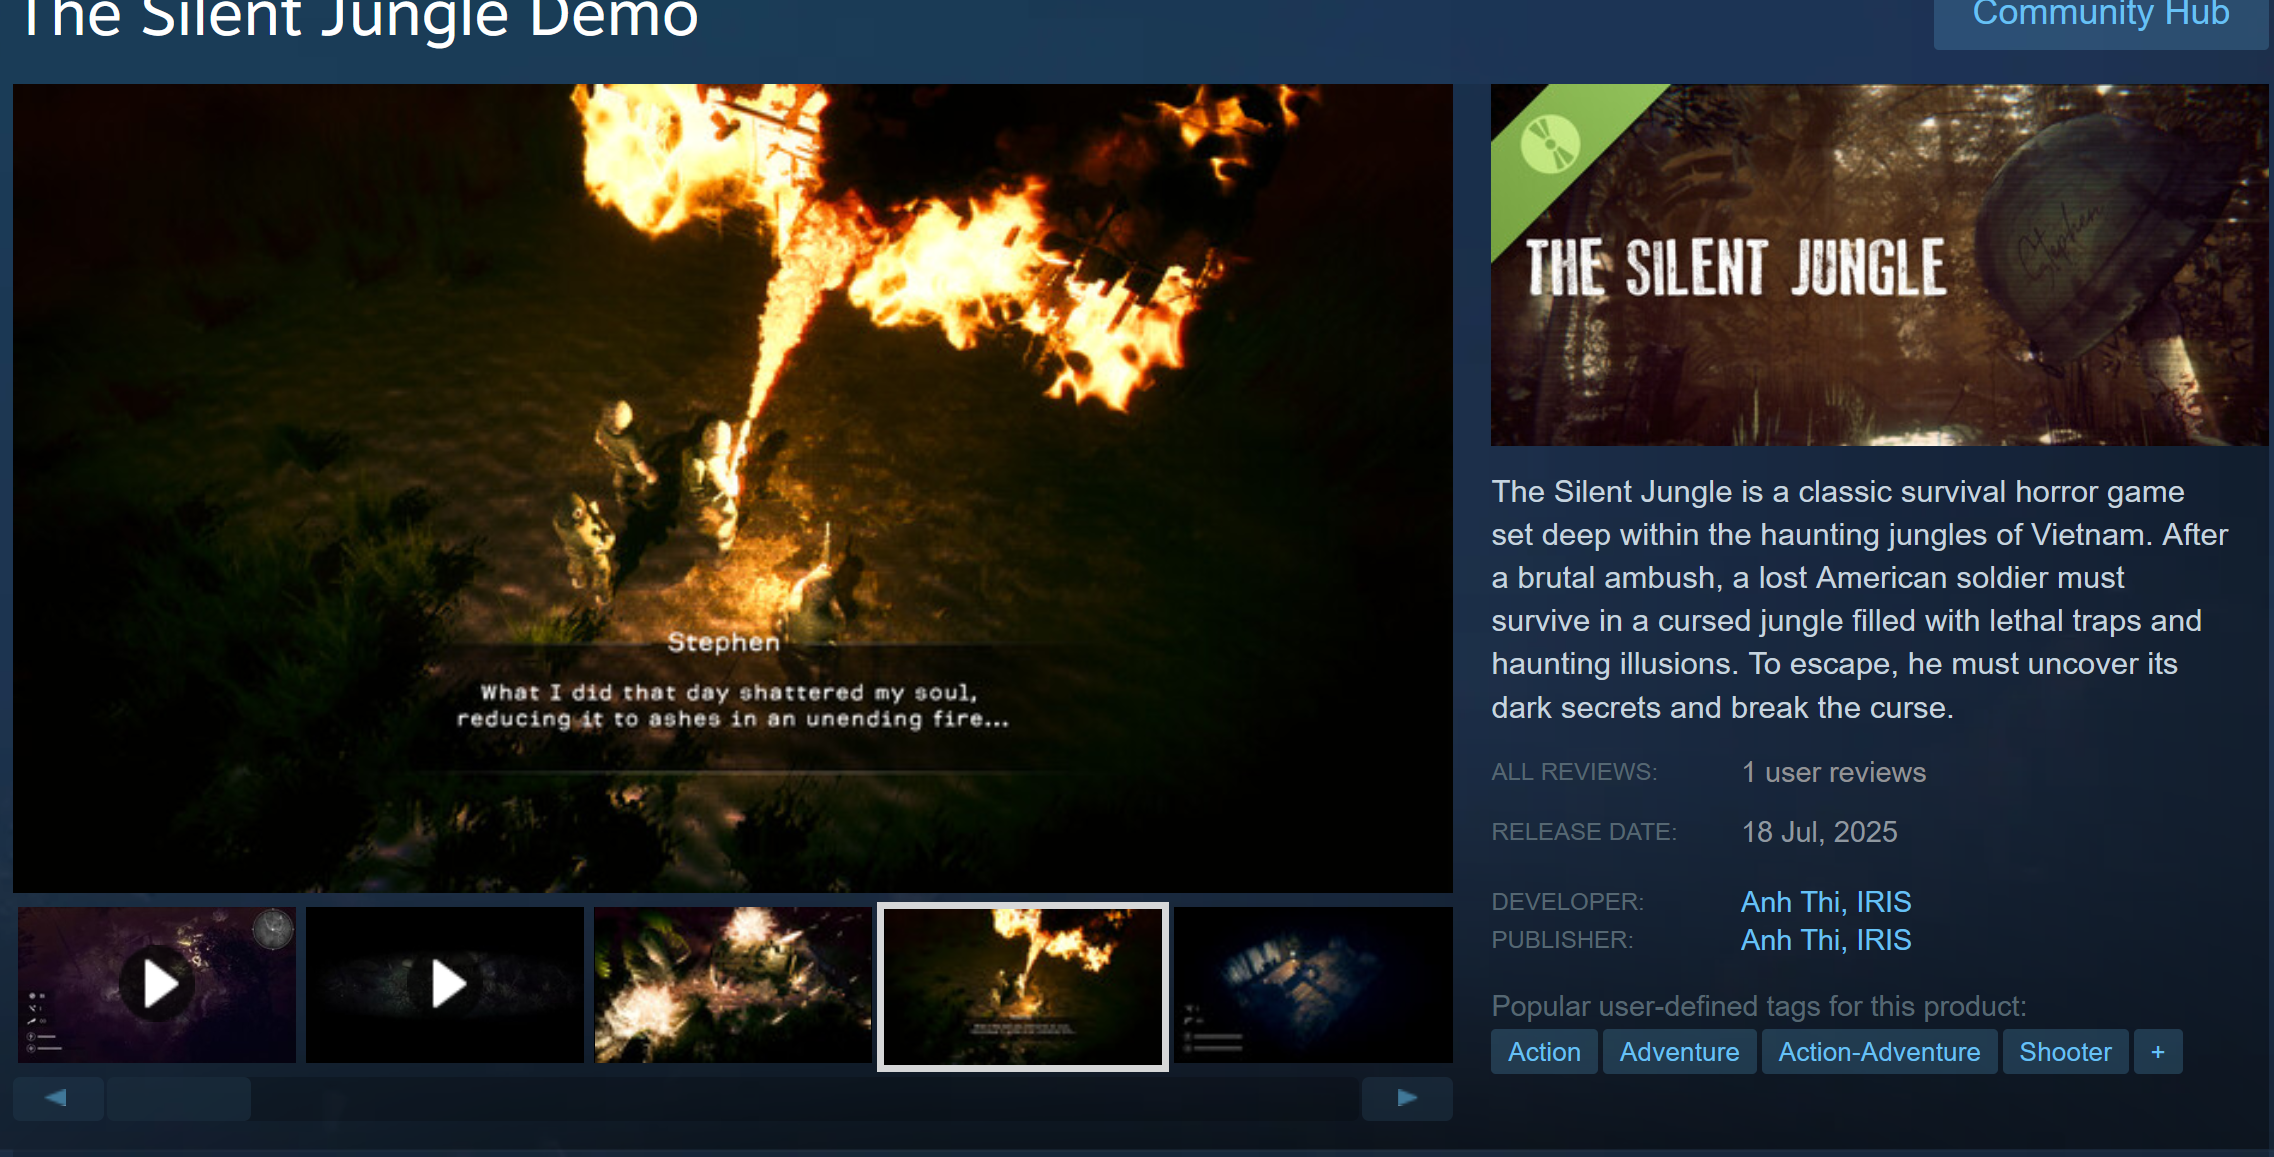
Task: Select the Adventure tag
Action: [x=1679, y=1052]
